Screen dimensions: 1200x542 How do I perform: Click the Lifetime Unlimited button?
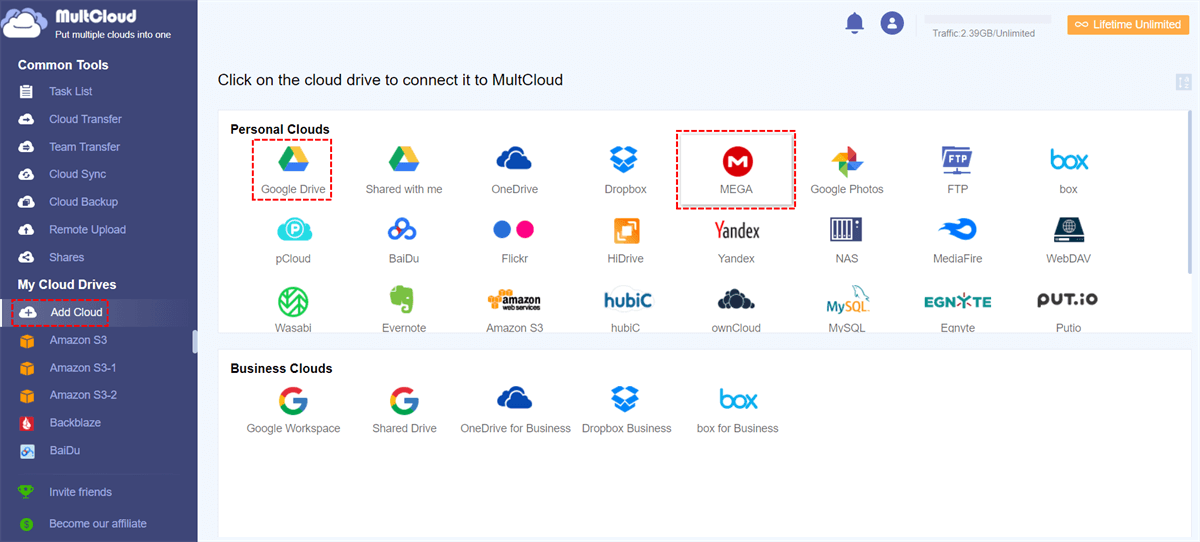[1127, 24]
